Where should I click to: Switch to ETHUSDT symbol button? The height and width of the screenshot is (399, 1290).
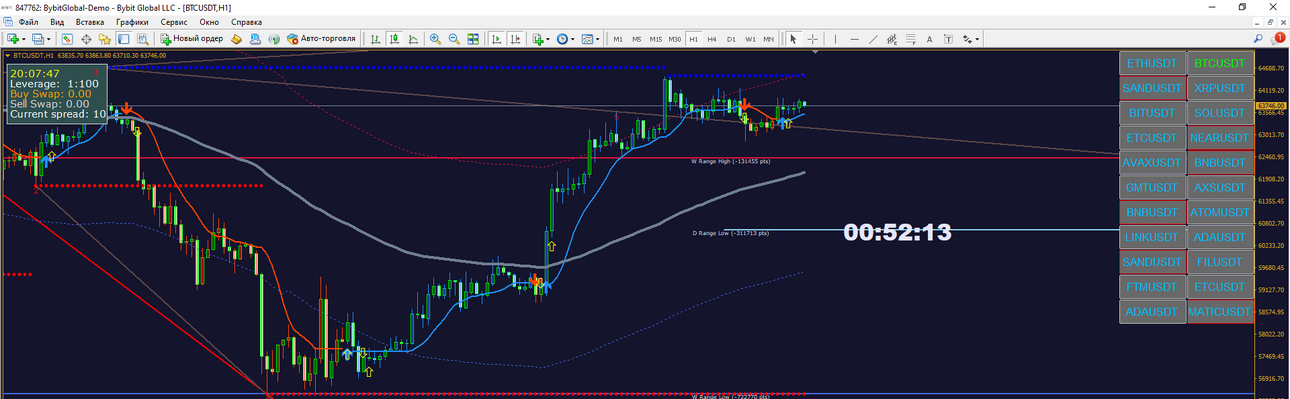point(1152,62)
